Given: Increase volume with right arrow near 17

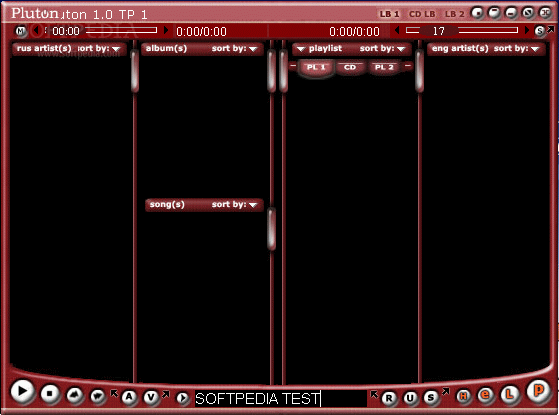Looking at the screenshot, I should (x=527, y=30).
